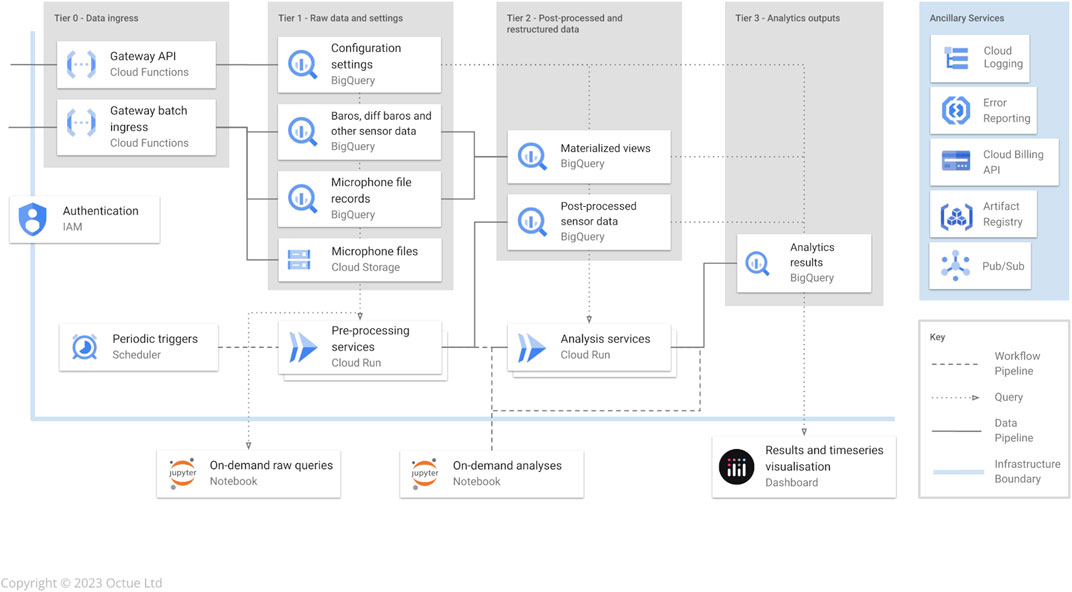Click the 'Tier 1 - Raw data and settings' heading

coord(340,18)
